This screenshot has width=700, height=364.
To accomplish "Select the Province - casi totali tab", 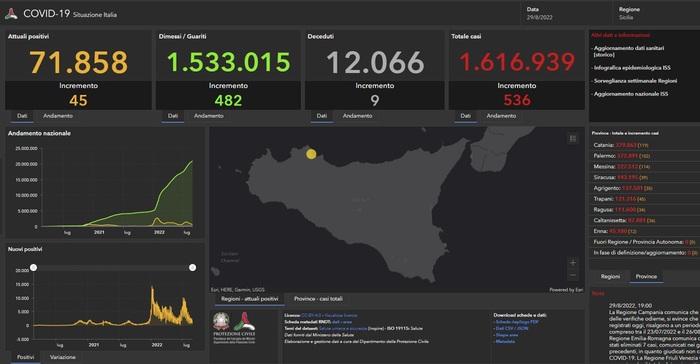I will click(318, 299).
